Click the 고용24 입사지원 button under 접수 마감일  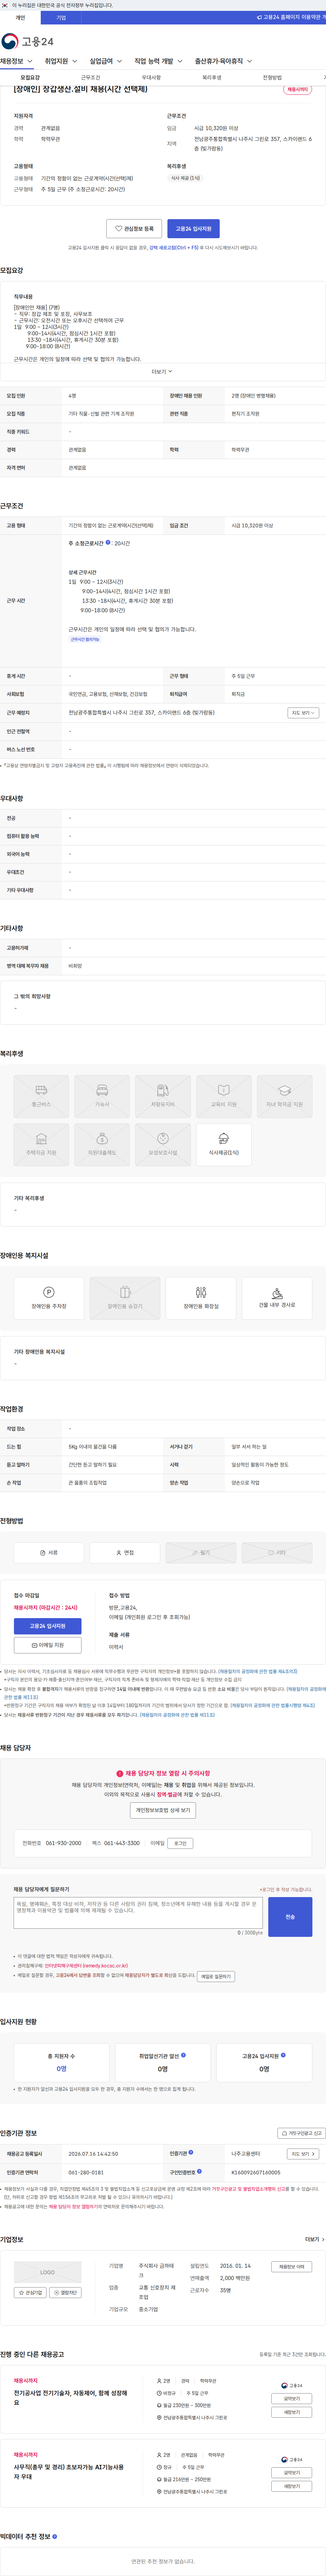(x=48, y=1626)
